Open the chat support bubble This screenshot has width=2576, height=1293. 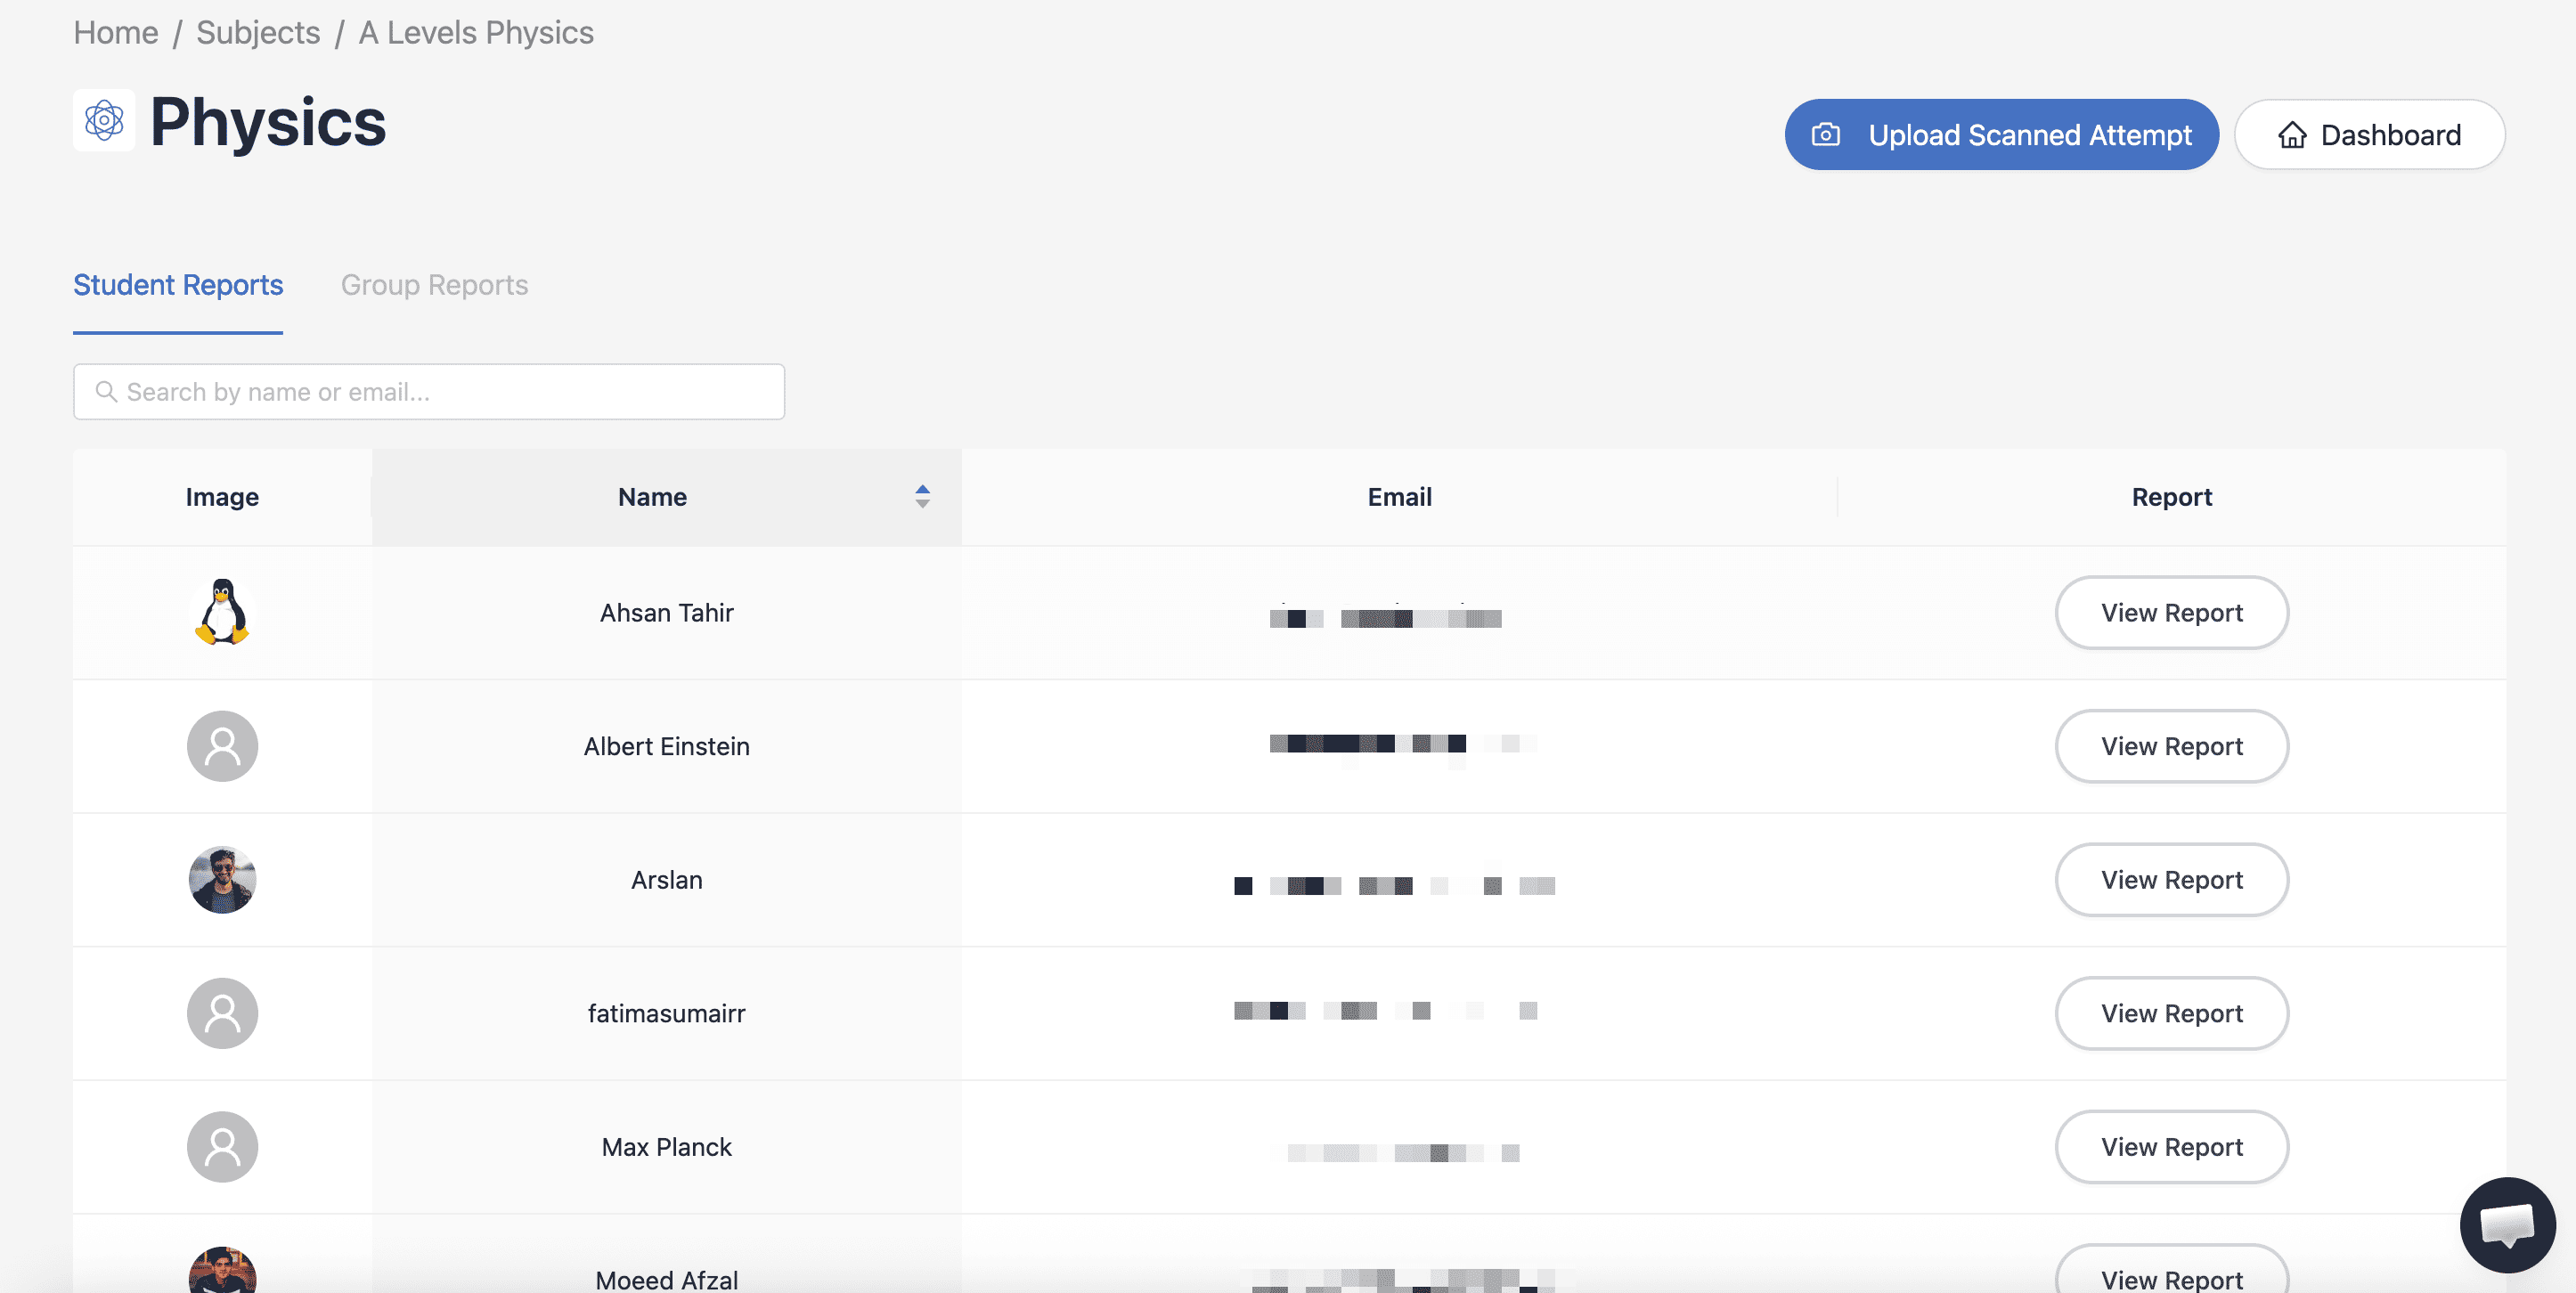pyautogui.click(x=2506, y=1223)
